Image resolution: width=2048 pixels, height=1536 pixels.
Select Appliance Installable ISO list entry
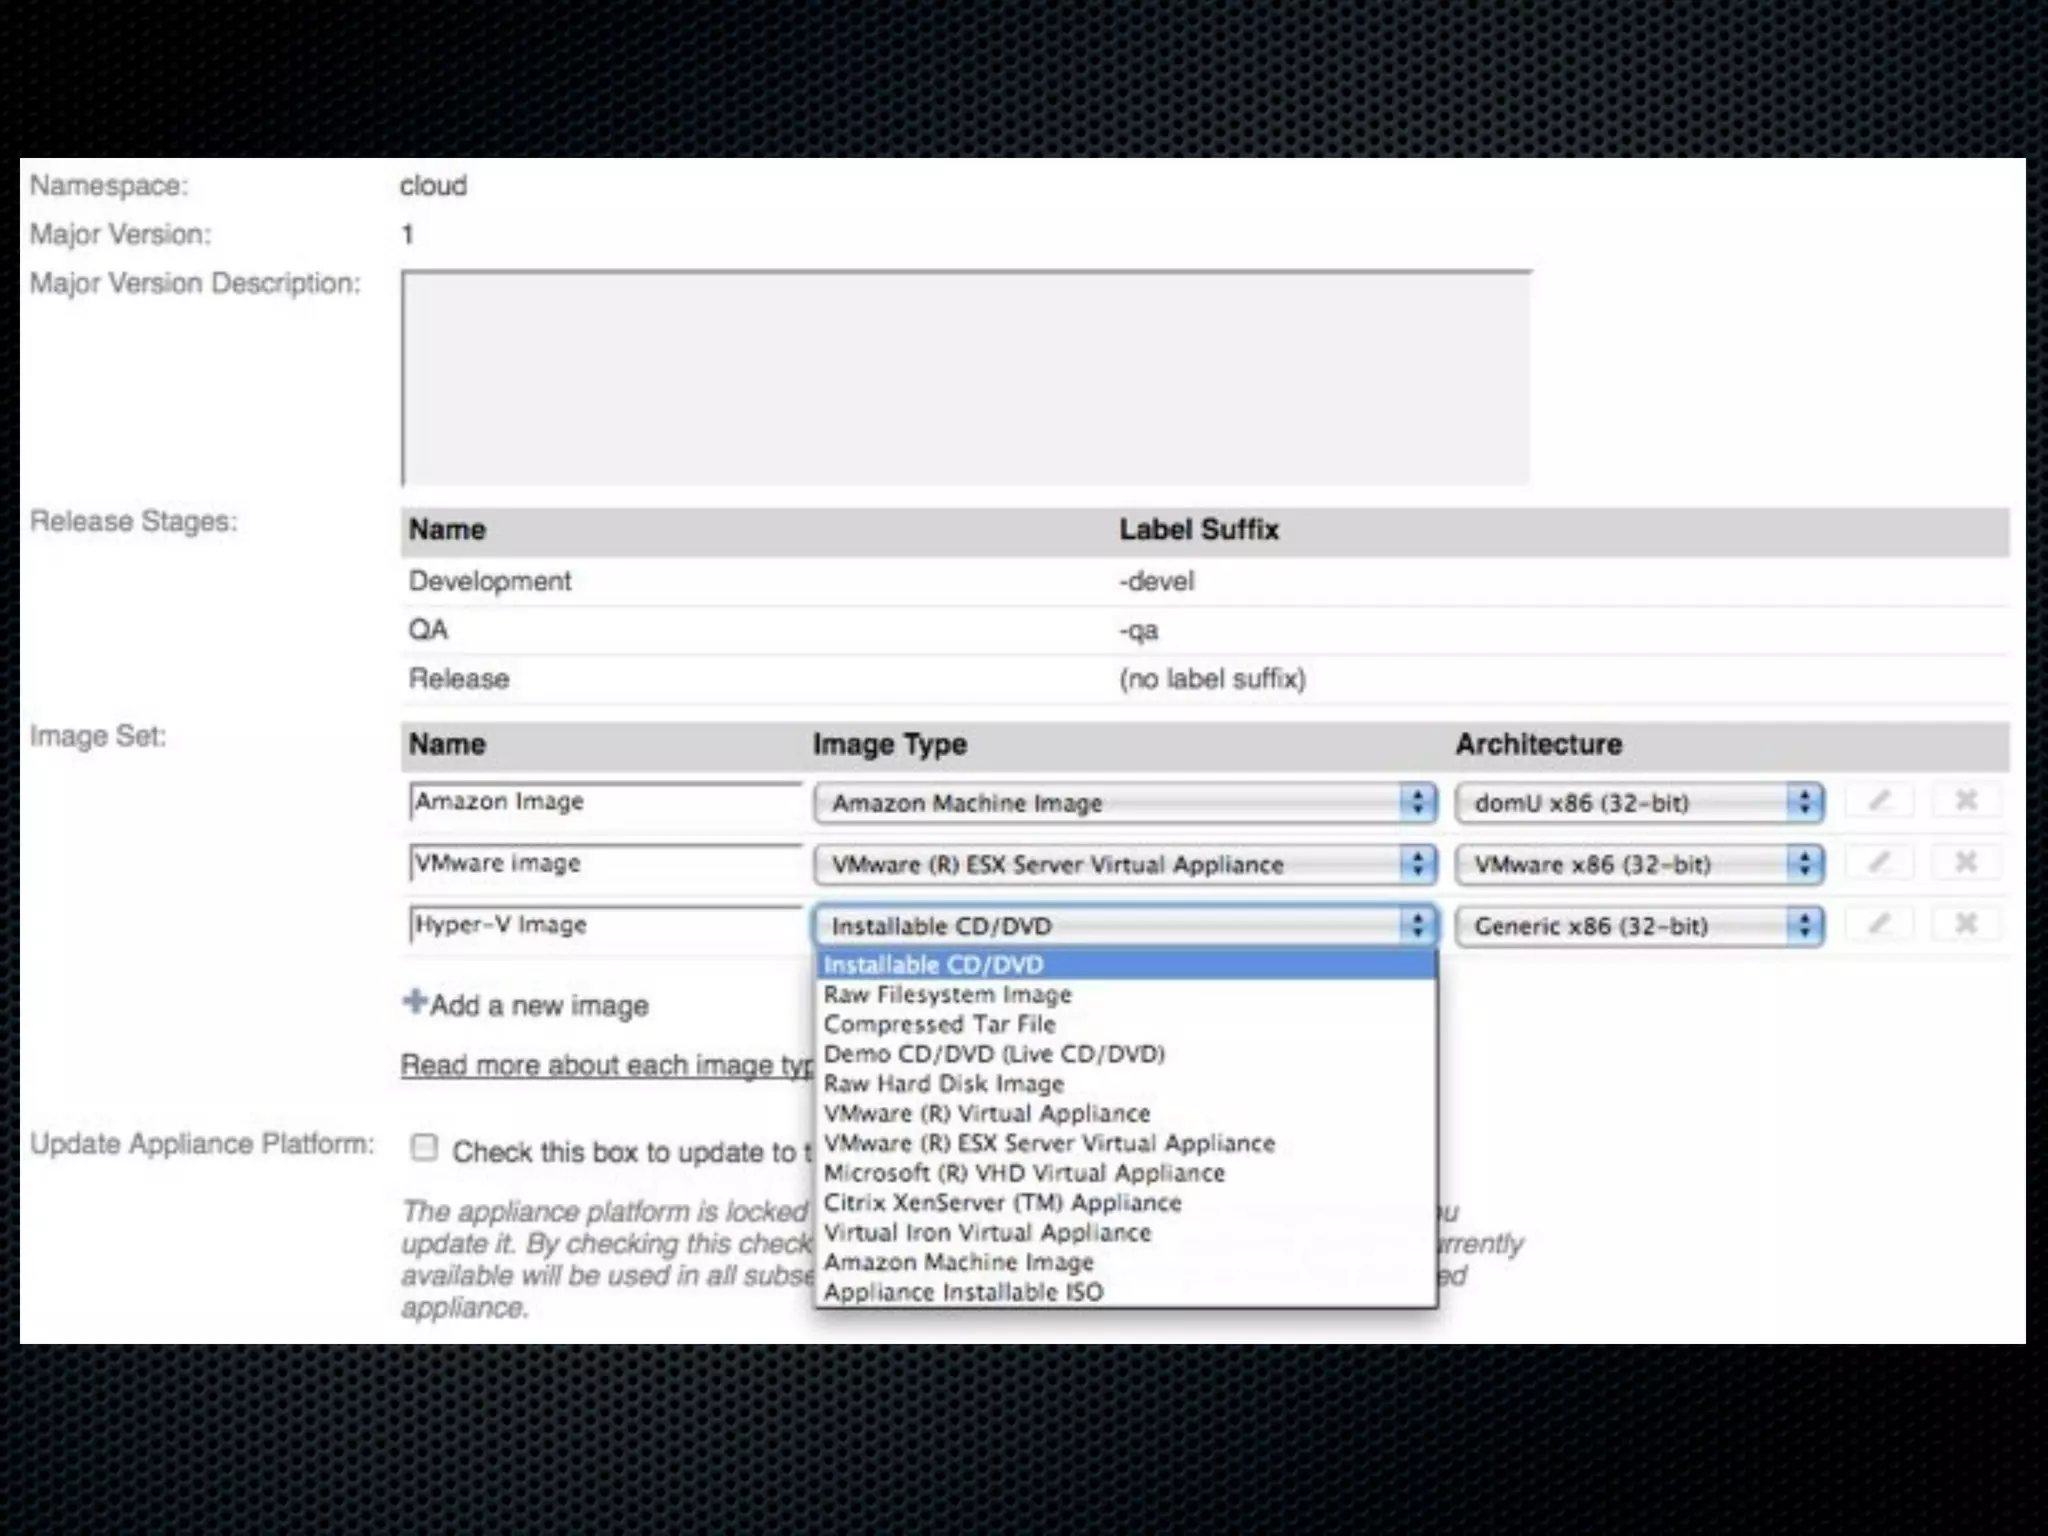pyautogui.click(x=963, y=1292)
